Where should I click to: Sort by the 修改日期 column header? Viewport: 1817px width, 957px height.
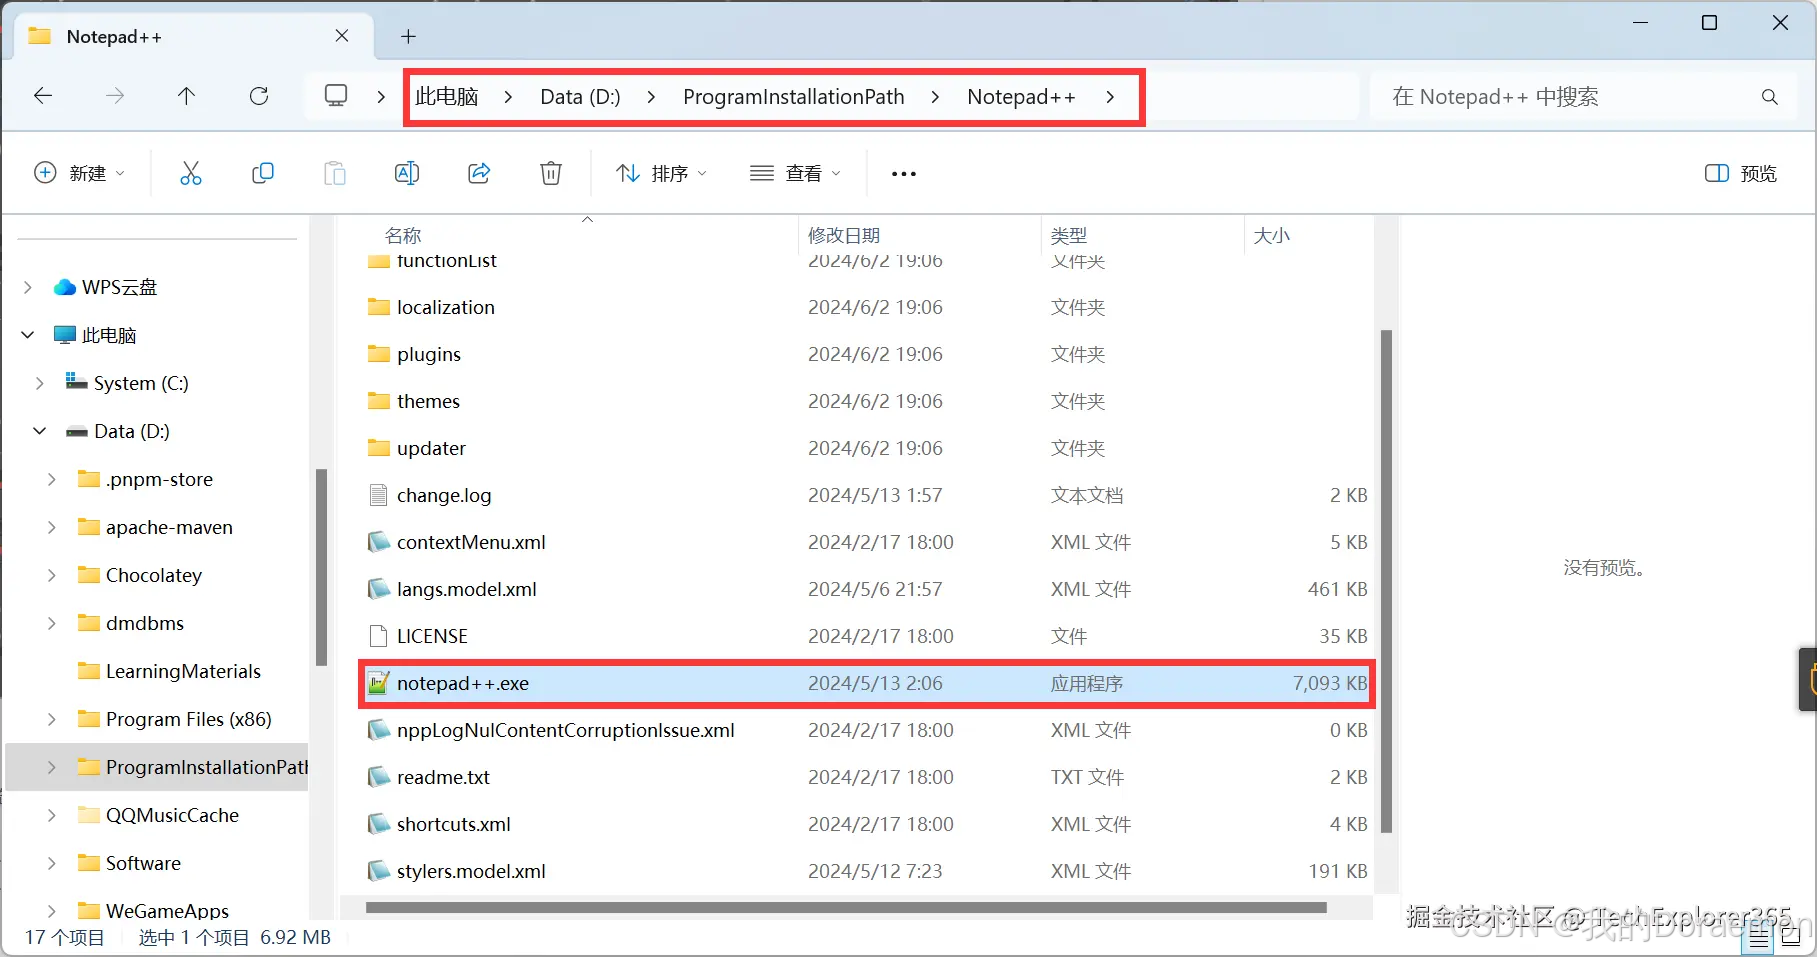coord(844,235)
